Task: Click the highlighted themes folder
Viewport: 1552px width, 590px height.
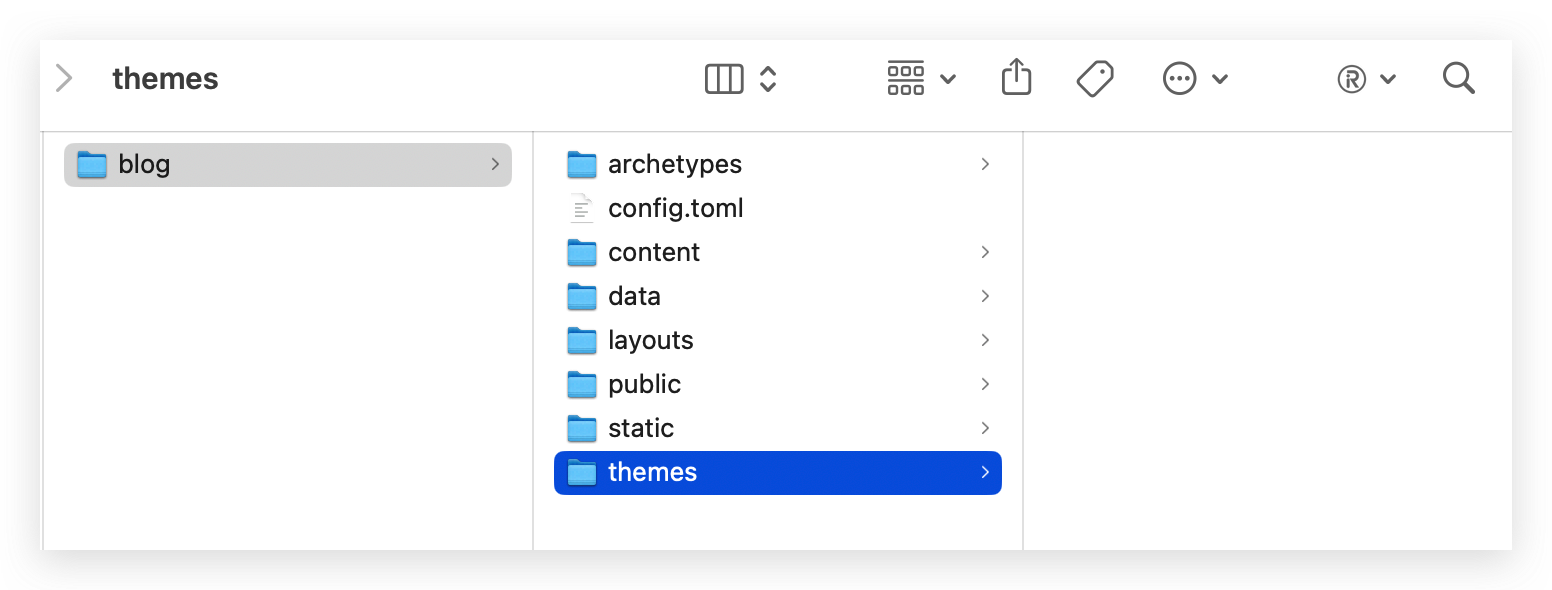Action: coord(652,472)
